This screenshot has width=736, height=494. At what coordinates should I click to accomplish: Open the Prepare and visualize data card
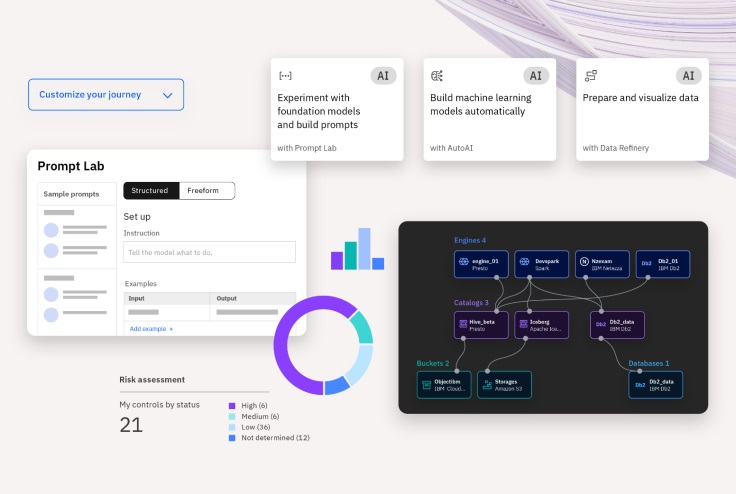point(642,109)
